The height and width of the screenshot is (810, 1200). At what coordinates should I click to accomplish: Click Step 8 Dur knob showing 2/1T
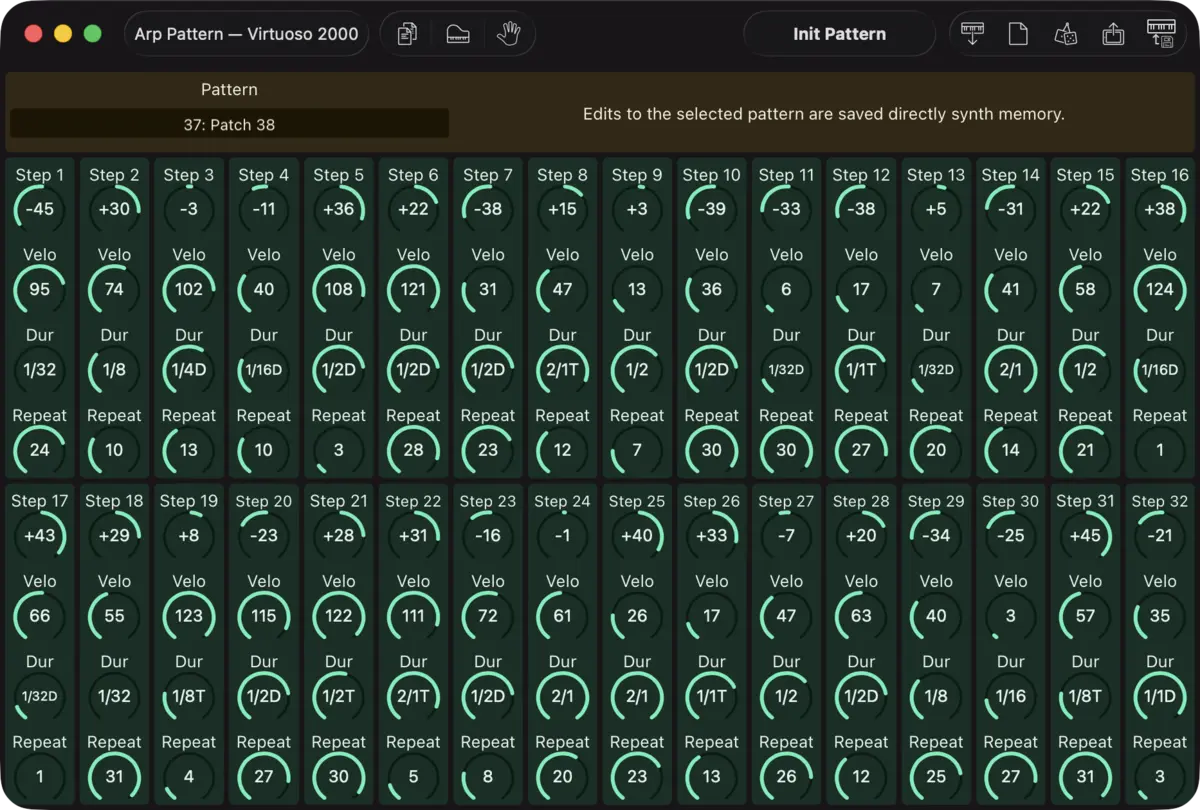563,370
